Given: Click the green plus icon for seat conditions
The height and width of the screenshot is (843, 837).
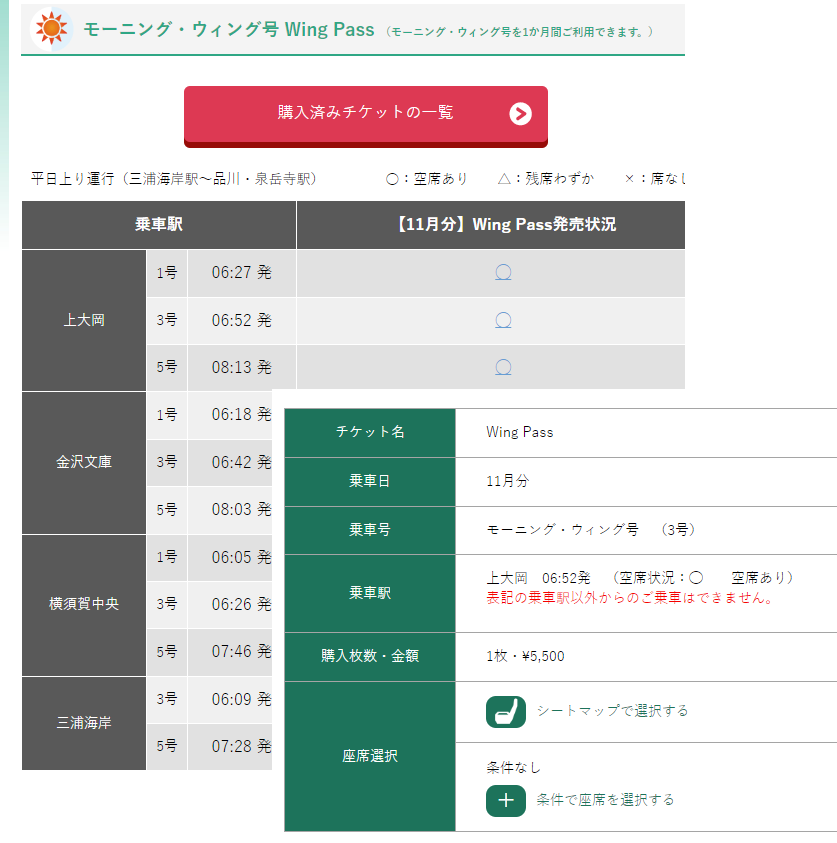Looking at the screenshot, I should (x=506, y=800).
